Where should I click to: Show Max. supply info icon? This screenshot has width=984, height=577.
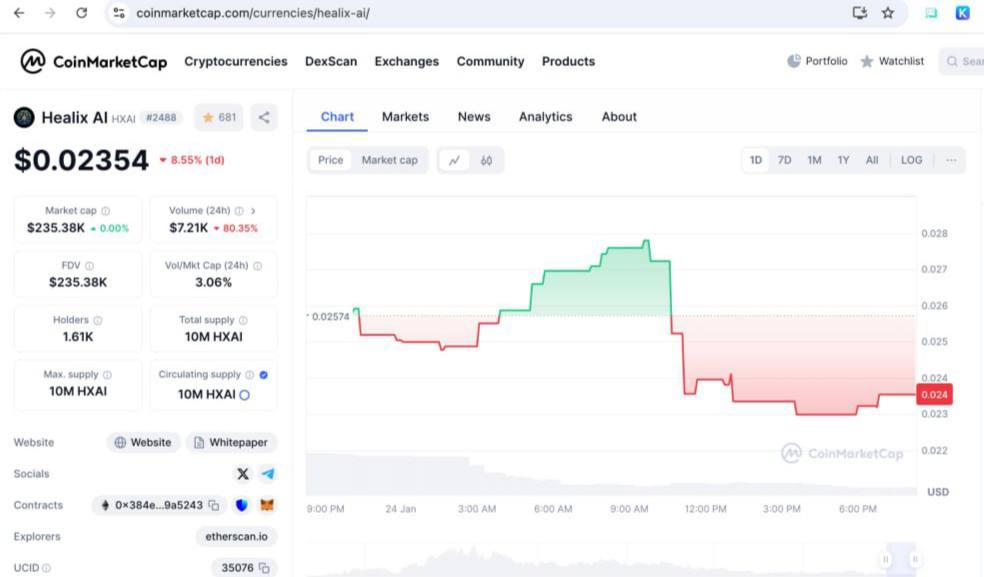pyautogui.click(x=107, y=375)
